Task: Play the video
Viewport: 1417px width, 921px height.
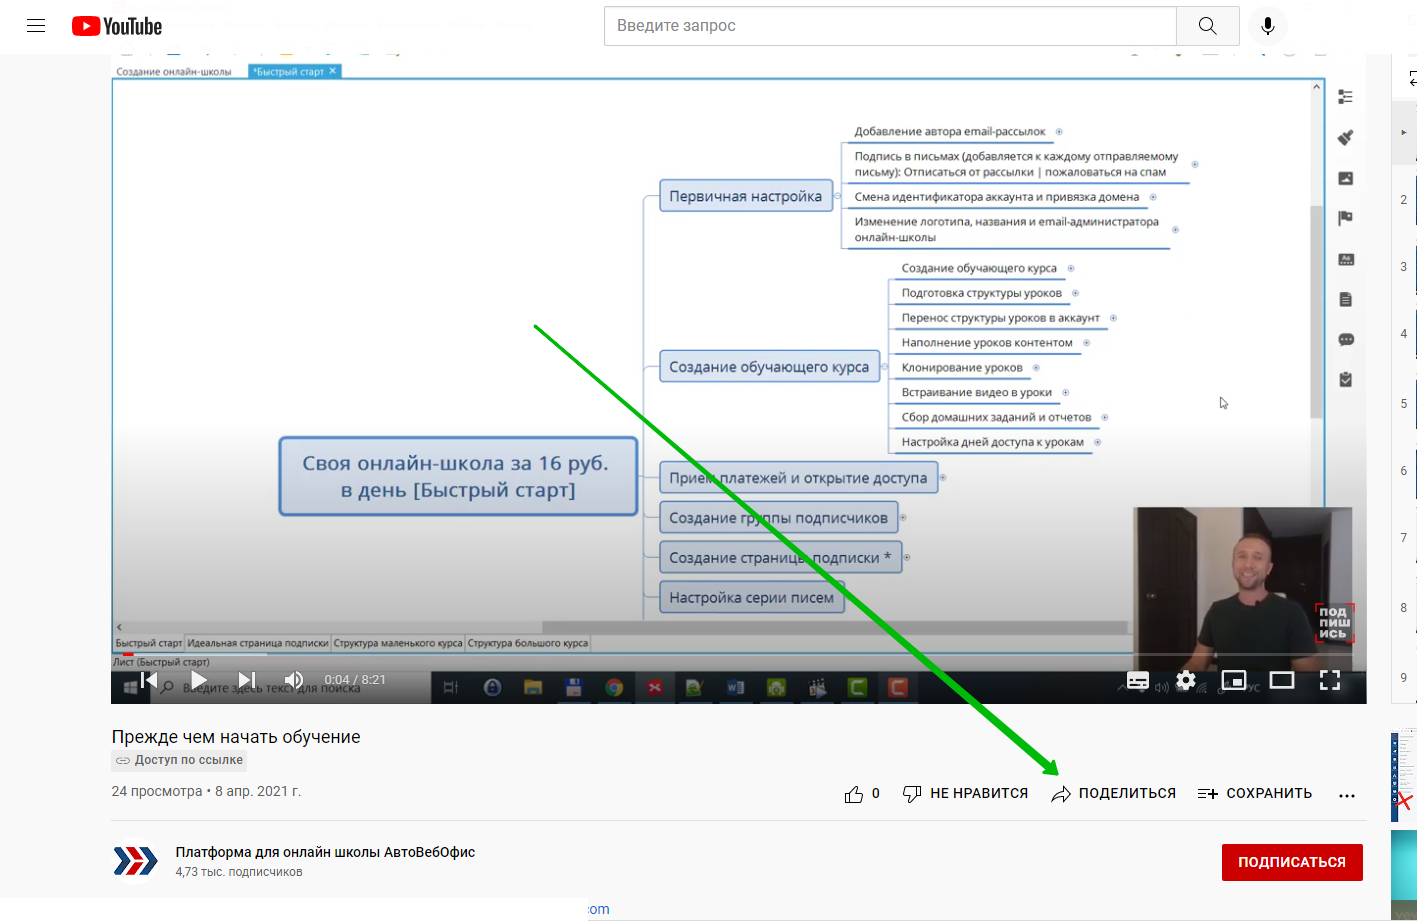Action: tap(199, 680)
